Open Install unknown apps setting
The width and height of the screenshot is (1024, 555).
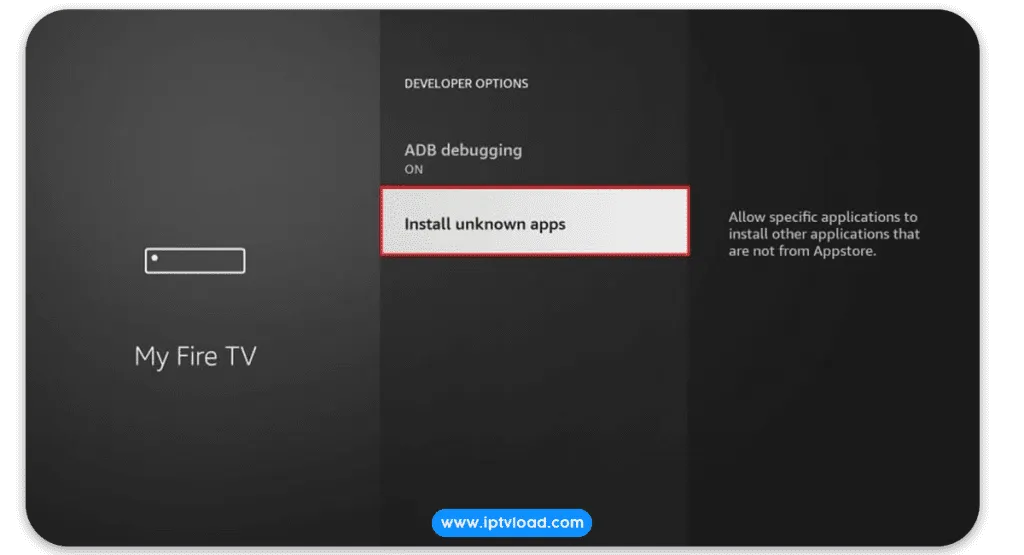click(535, 221)
